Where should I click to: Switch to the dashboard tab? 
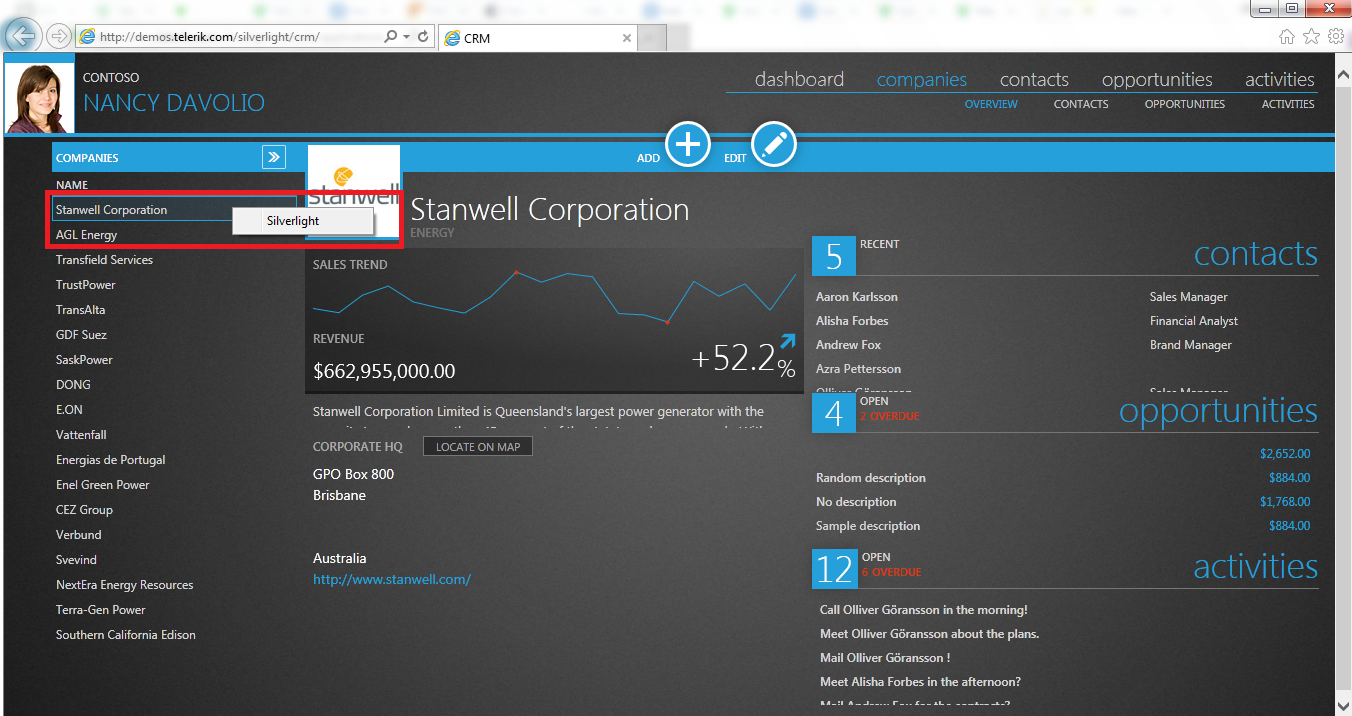click(x=799, y=80)
